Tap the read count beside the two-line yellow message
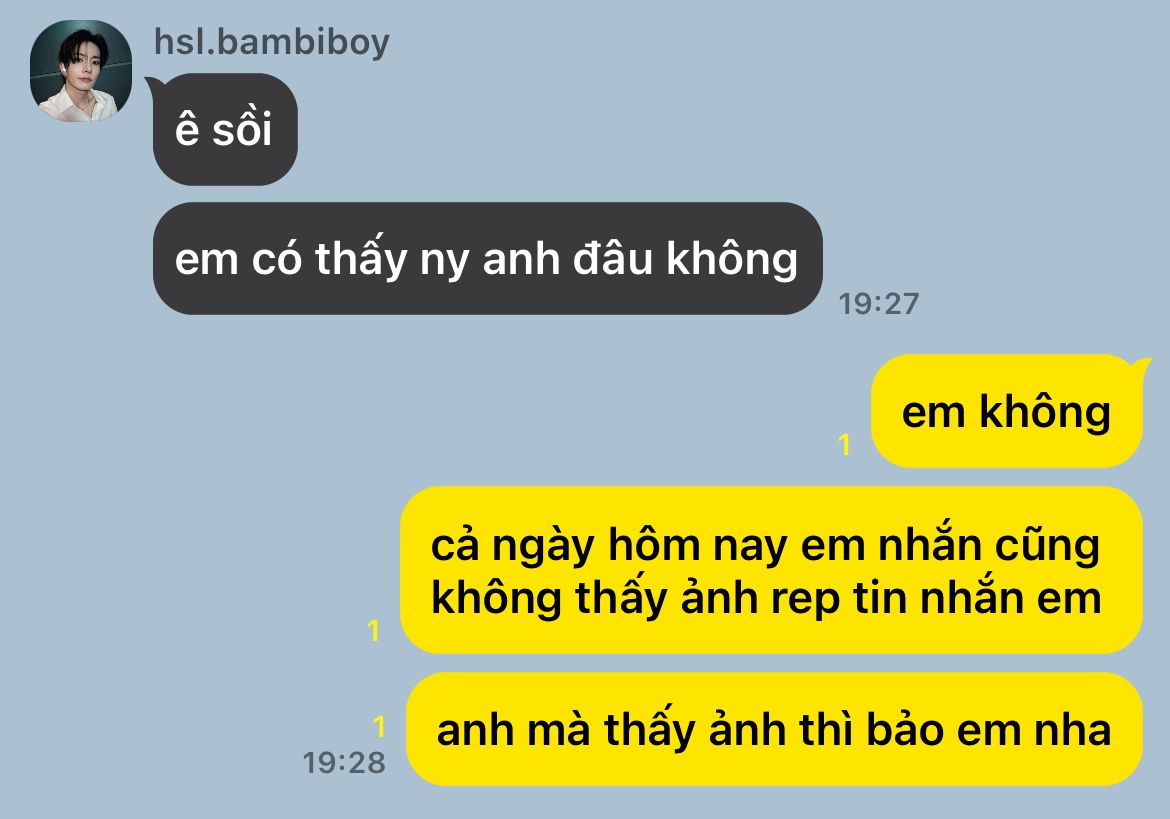 [x=374, y=631]
